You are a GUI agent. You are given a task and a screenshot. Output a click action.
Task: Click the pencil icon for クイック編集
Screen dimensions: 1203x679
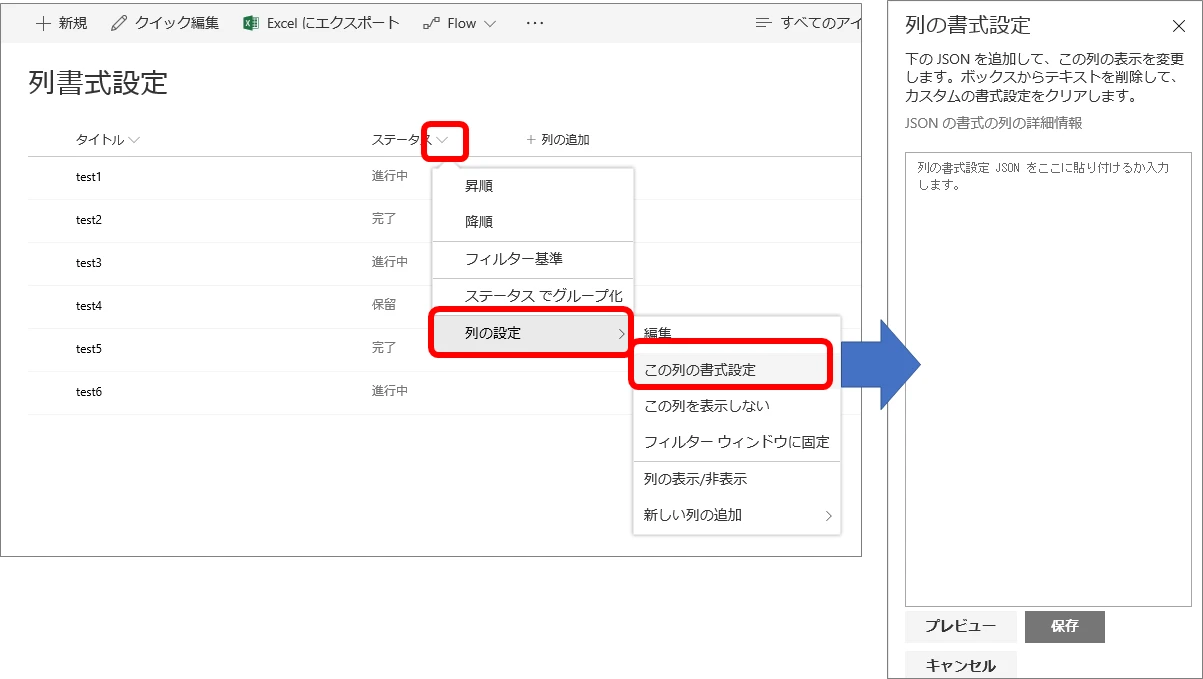[x=119, y=23]
